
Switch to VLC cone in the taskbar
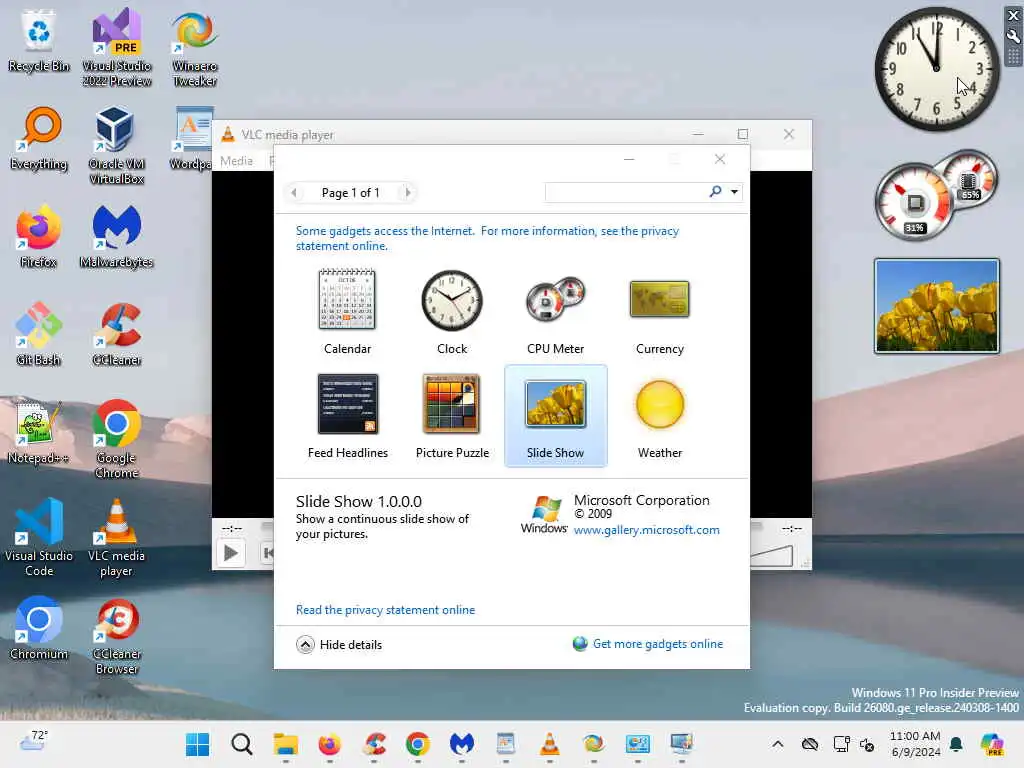tap(550, 744)
